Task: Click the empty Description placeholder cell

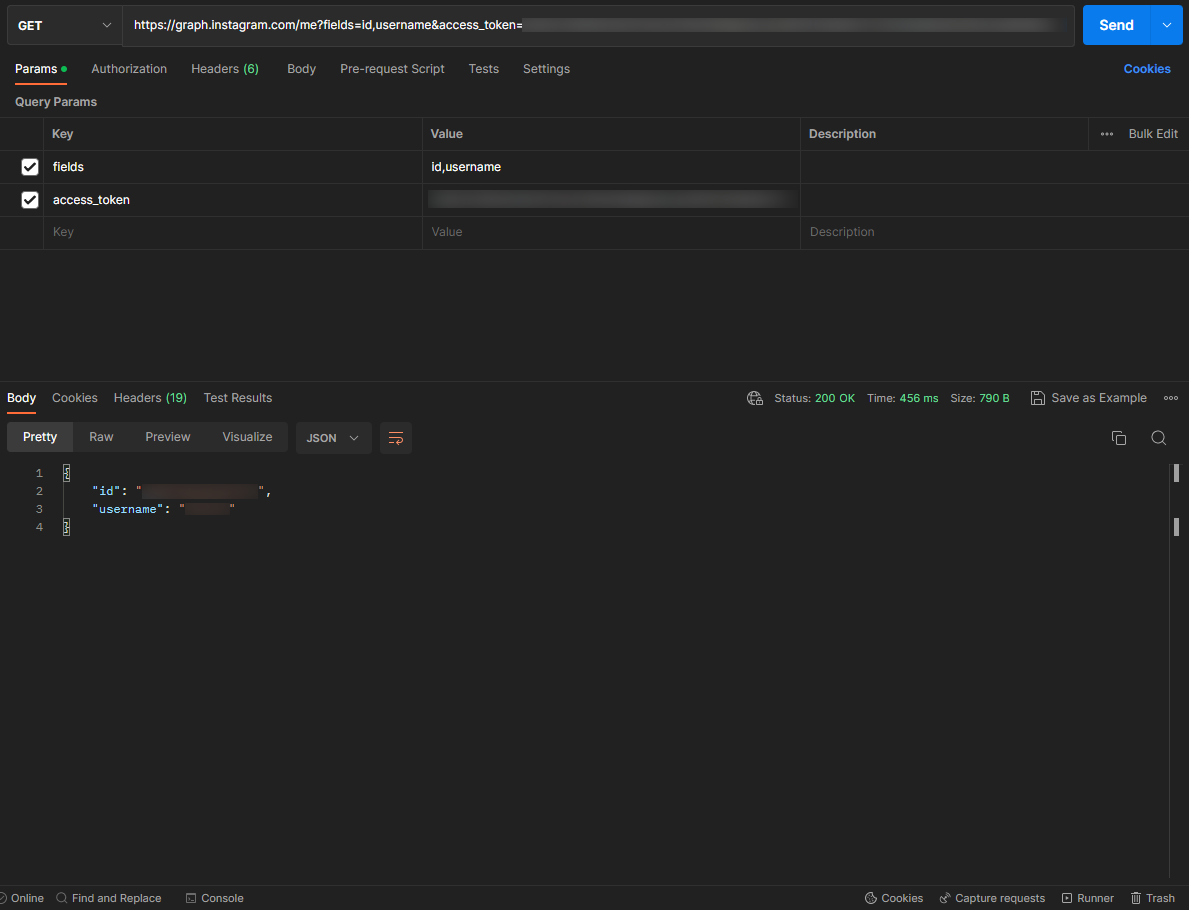Action: click(x=994, y=232)
